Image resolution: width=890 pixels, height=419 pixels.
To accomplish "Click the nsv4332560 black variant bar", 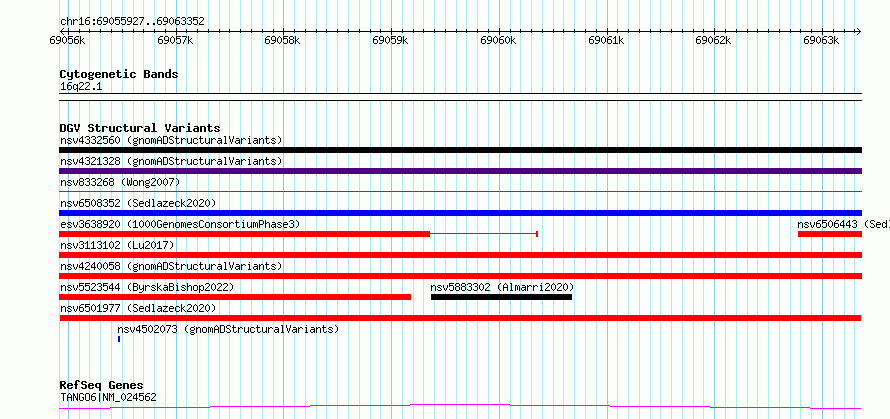I will [x=460, y=150].
